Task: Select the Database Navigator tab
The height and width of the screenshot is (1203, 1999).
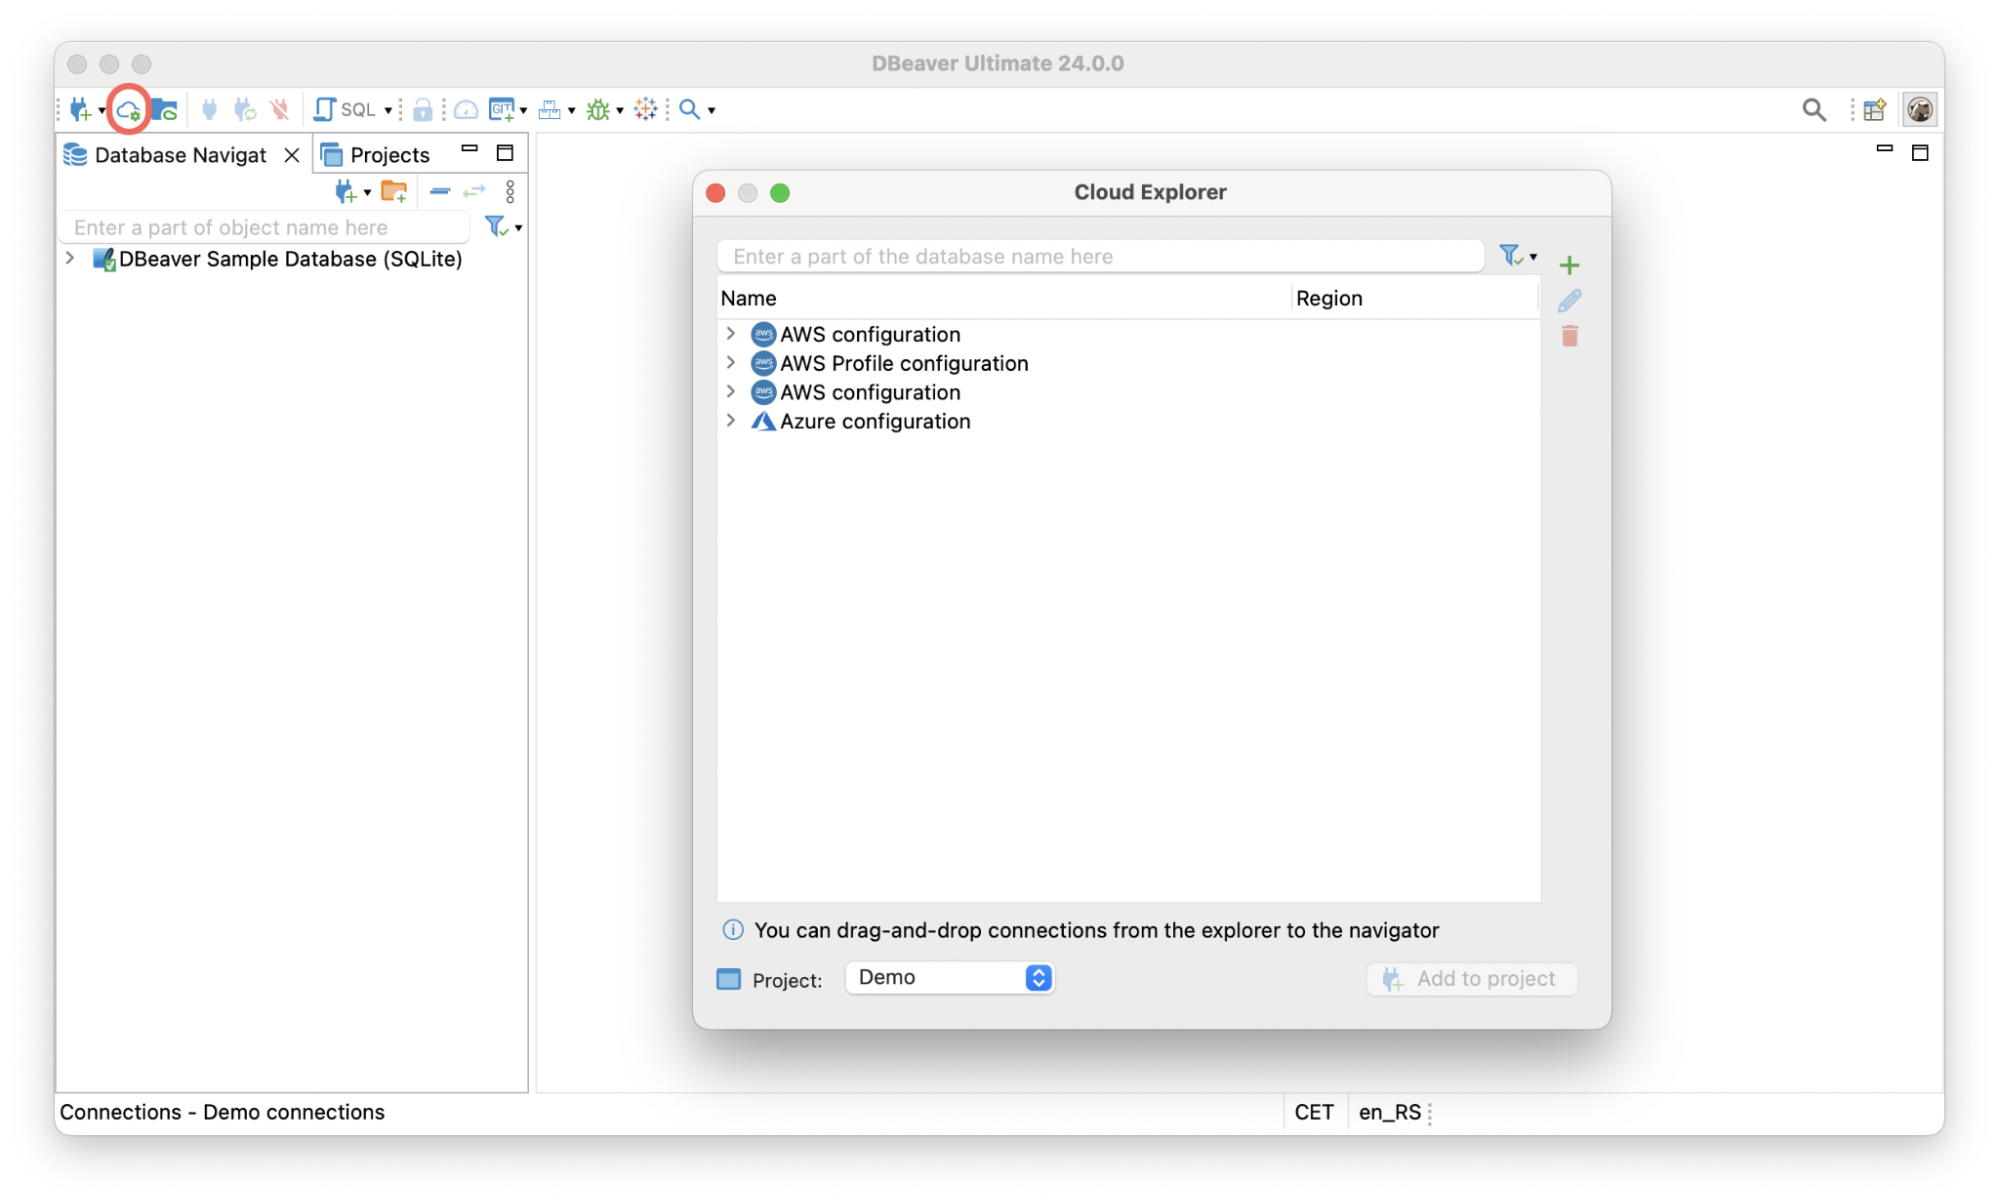Action: 180,155
